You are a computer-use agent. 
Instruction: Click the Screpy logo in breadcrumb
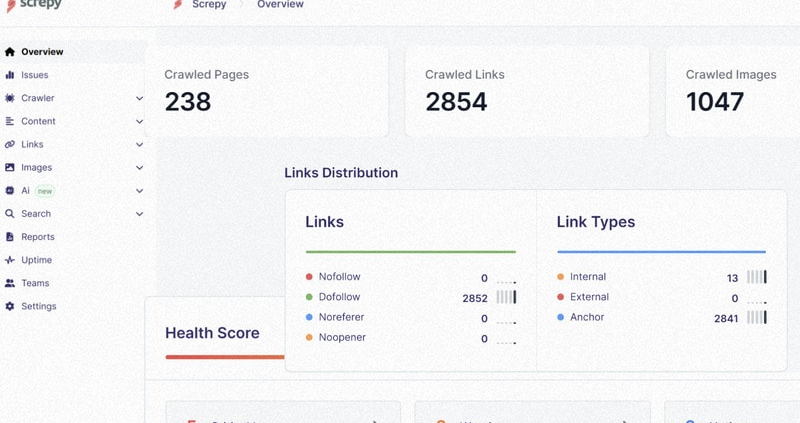tap(178, 5)
